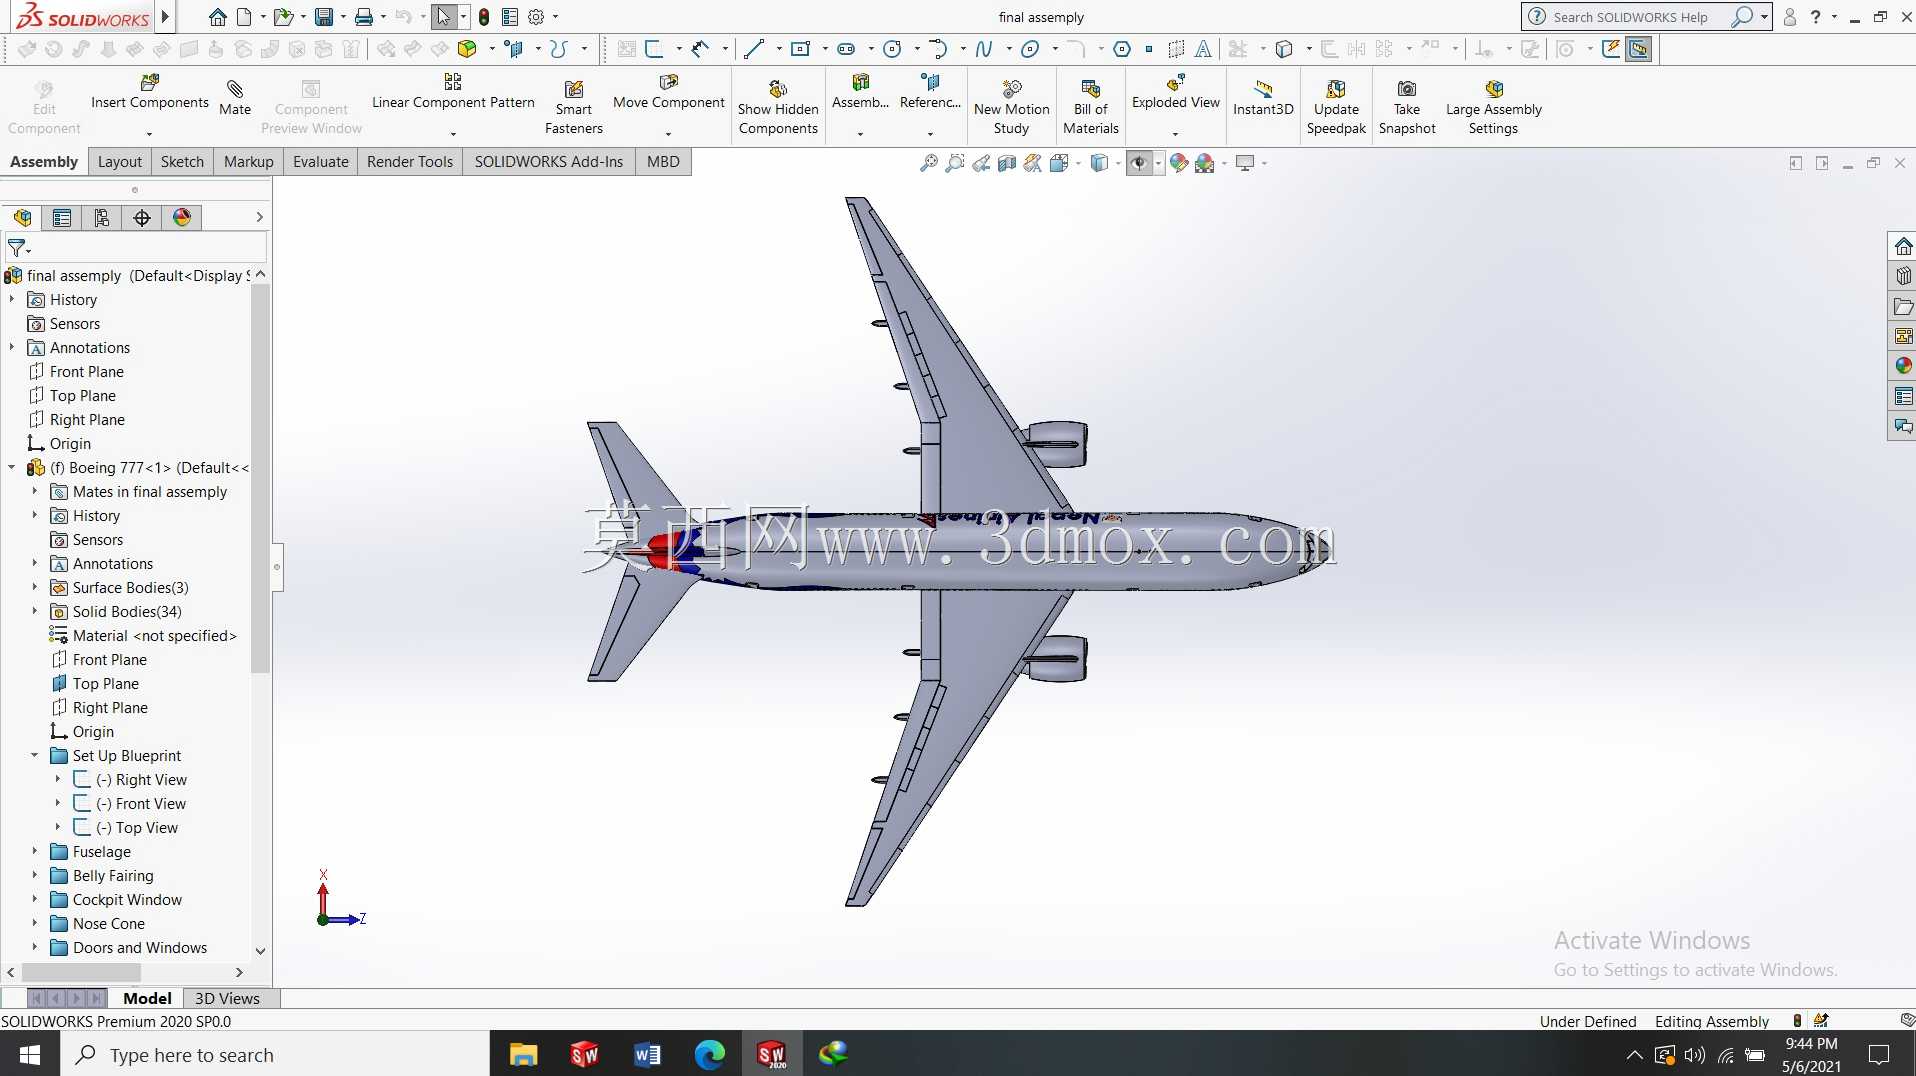
Task: Collapse the Set Up Blueprint folder
Action: point(34,755)
